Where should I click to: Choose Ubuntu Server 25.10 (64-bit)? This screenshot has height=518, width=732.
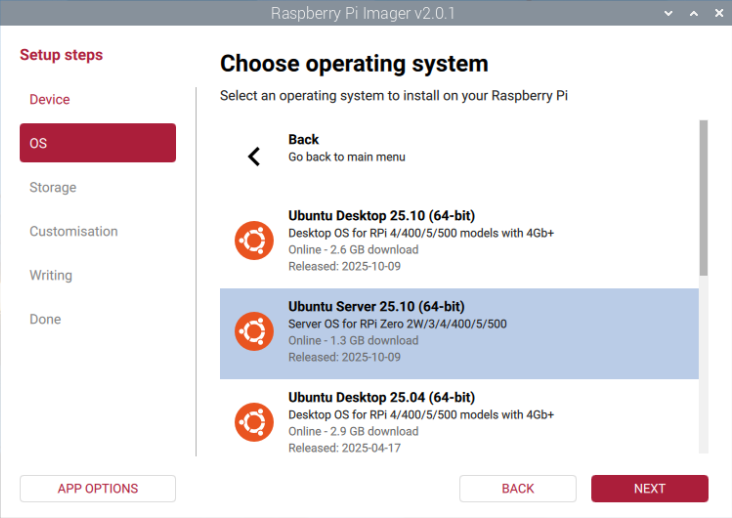(x=459, y=334)
